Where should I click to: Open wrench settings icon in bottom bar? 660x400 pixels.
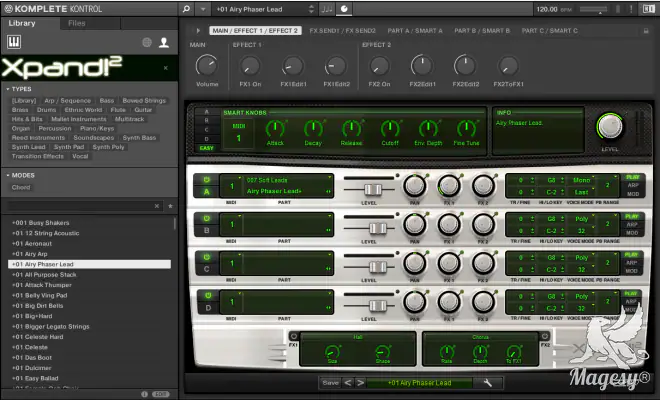coord(487,383)
